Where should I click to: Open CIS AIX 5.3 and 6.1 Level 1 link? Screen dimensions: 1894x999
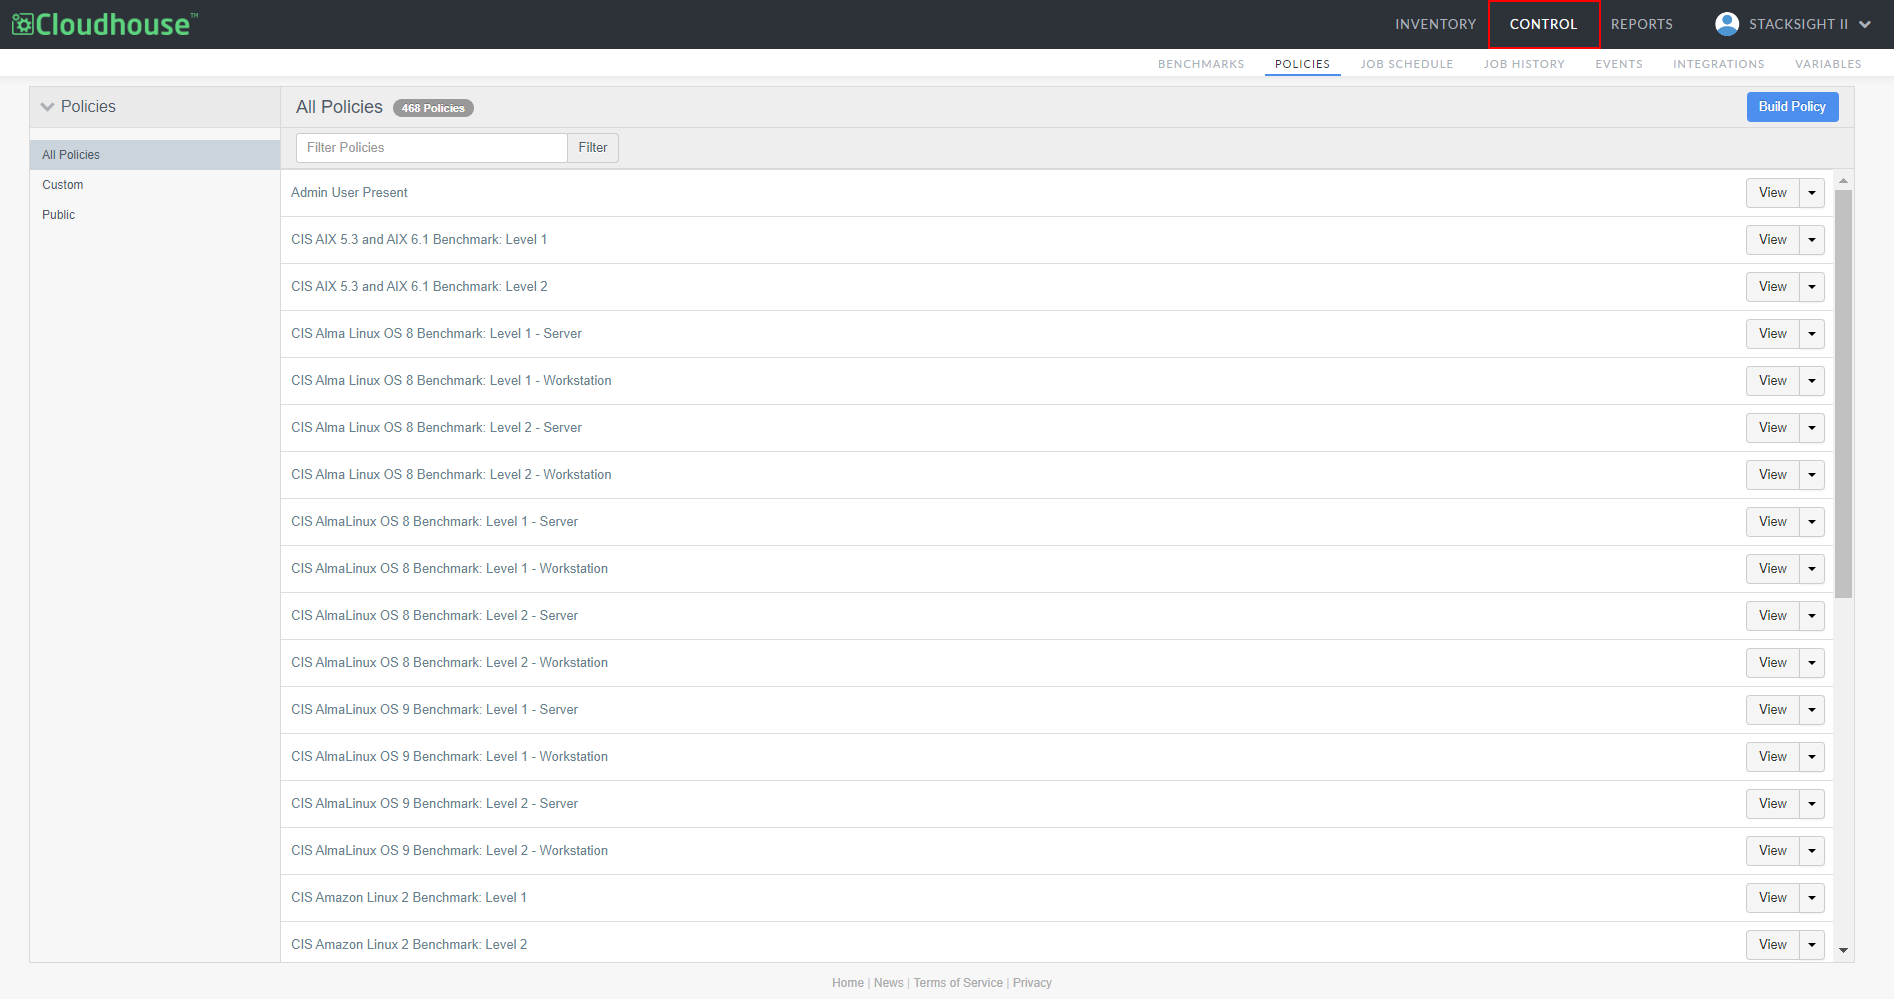pyautogui.click(x=419, y=240)
